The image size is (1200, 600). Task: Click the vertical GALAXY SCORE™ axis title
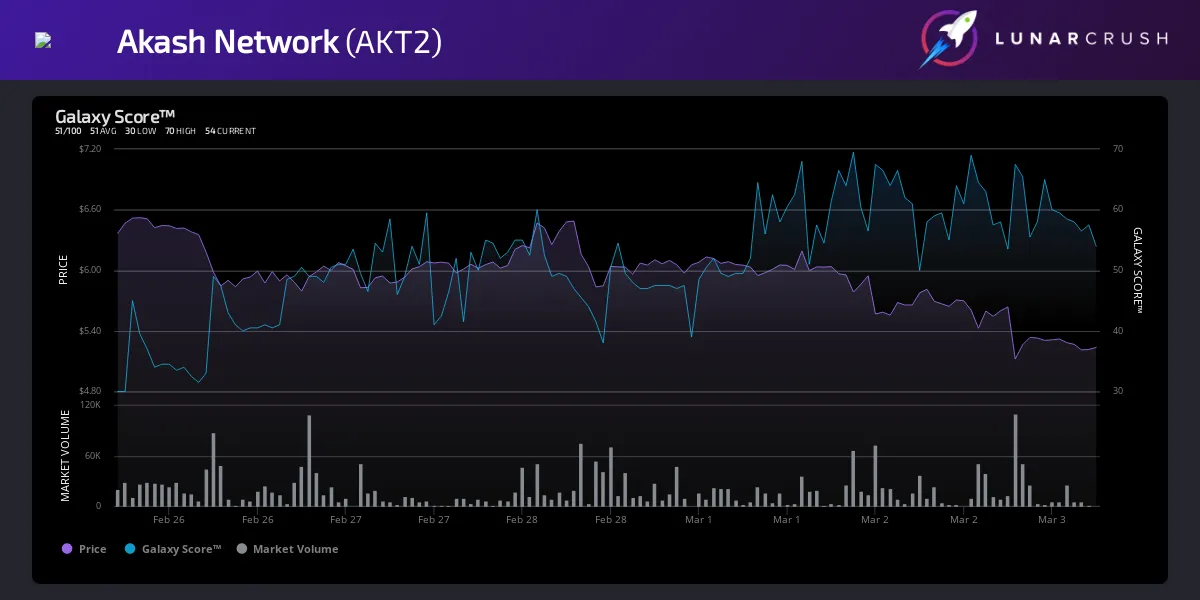[1137, 270]
